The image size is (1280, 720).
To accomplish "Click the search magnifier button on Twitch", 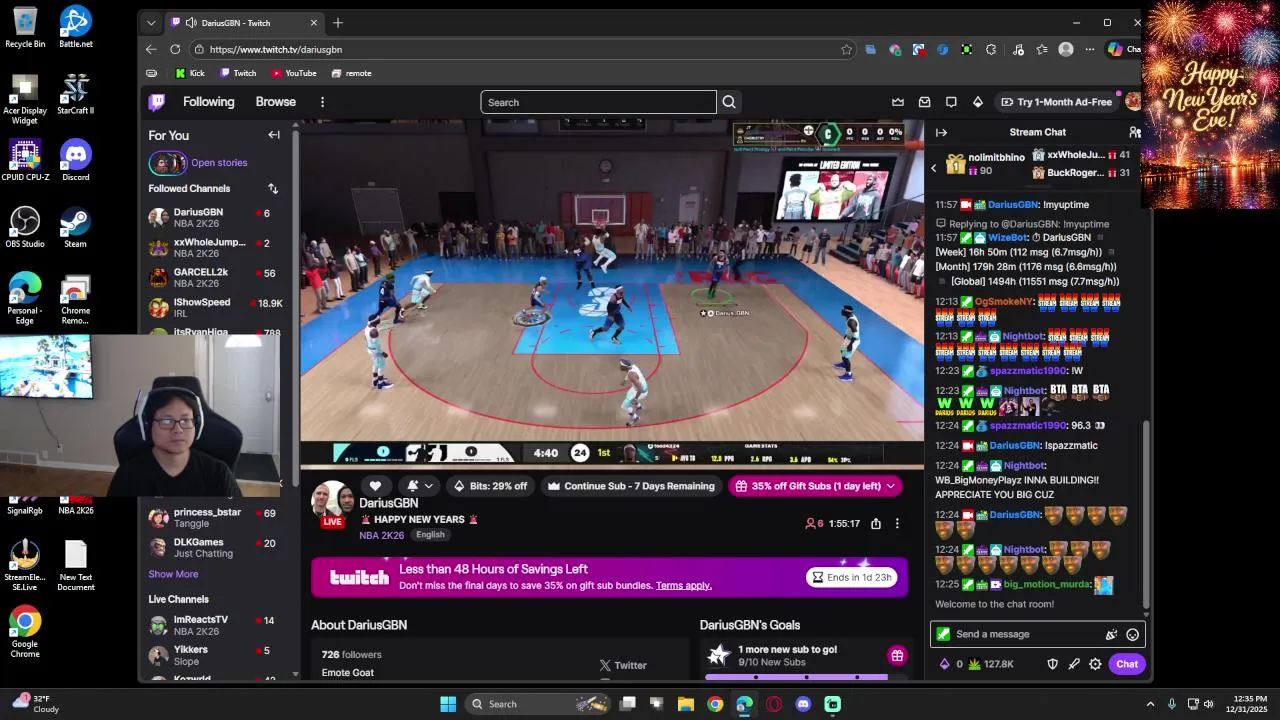I will coord(729,102).
